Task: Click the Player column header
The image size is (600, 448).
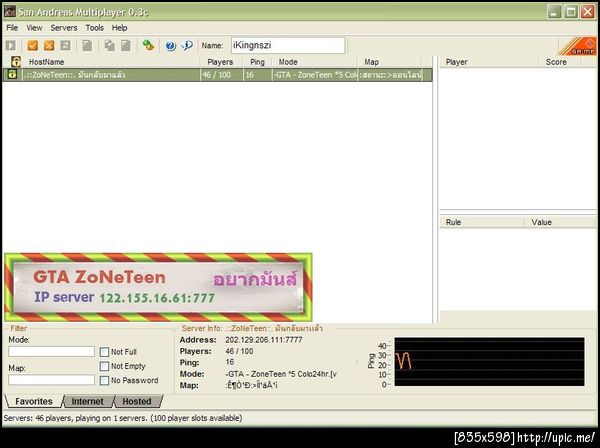Action: pos(489,62)
